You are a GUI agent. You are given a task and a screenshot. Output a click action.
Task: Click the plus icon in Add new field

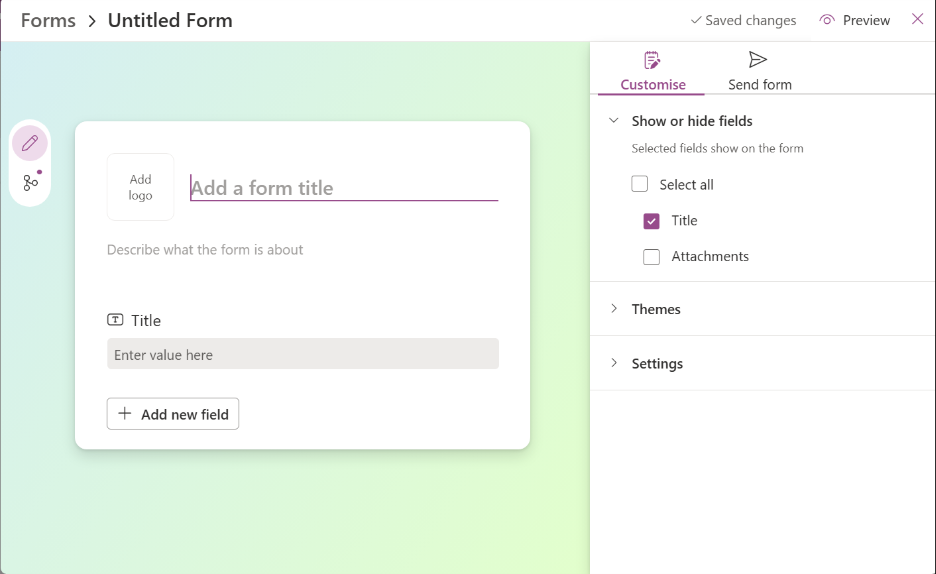pyautogui.click(x=125, y=414)
